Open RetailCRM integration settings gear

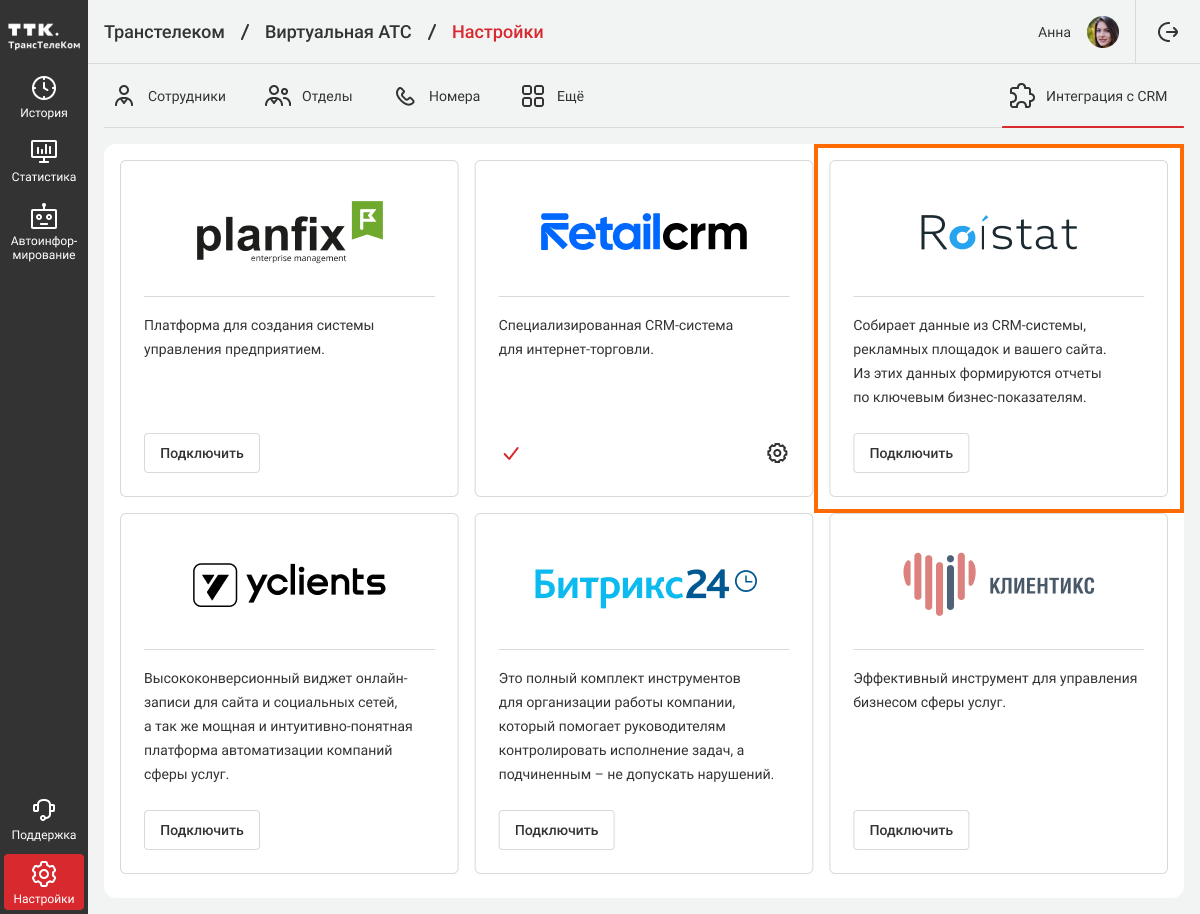777,453
